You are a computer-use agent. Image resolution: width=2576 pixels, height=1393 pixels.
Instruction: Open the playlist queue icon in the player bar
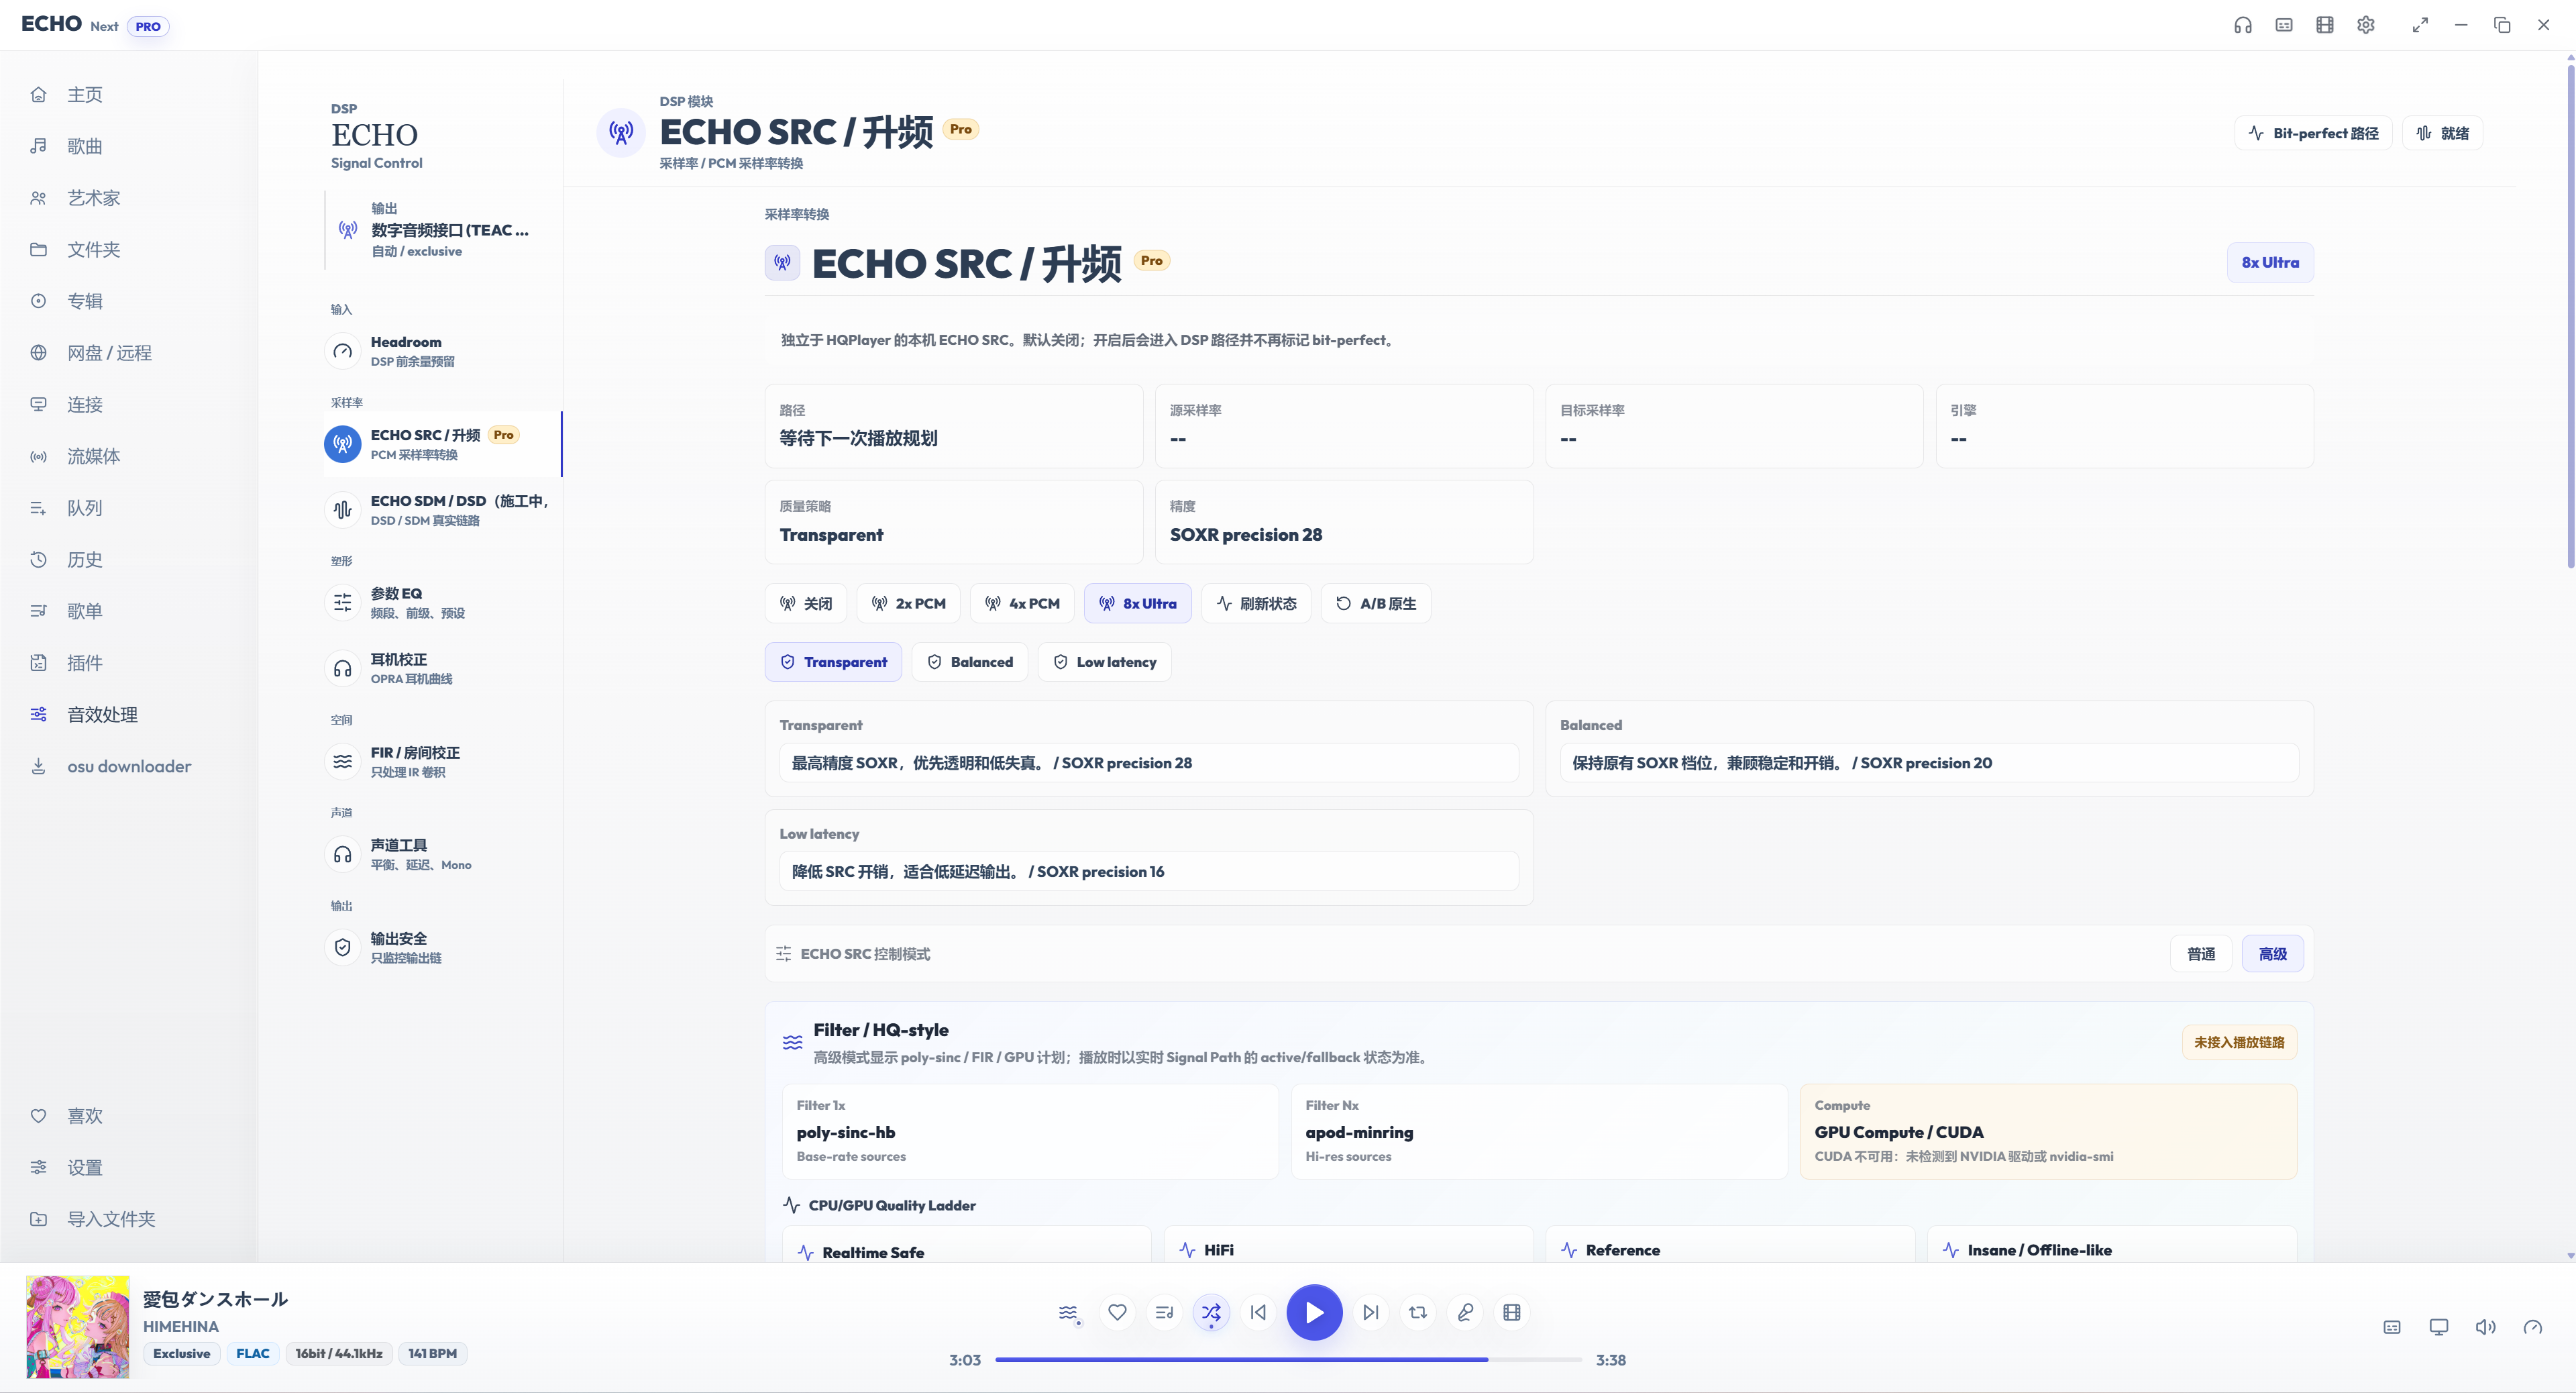[x=1164, y=1312]
